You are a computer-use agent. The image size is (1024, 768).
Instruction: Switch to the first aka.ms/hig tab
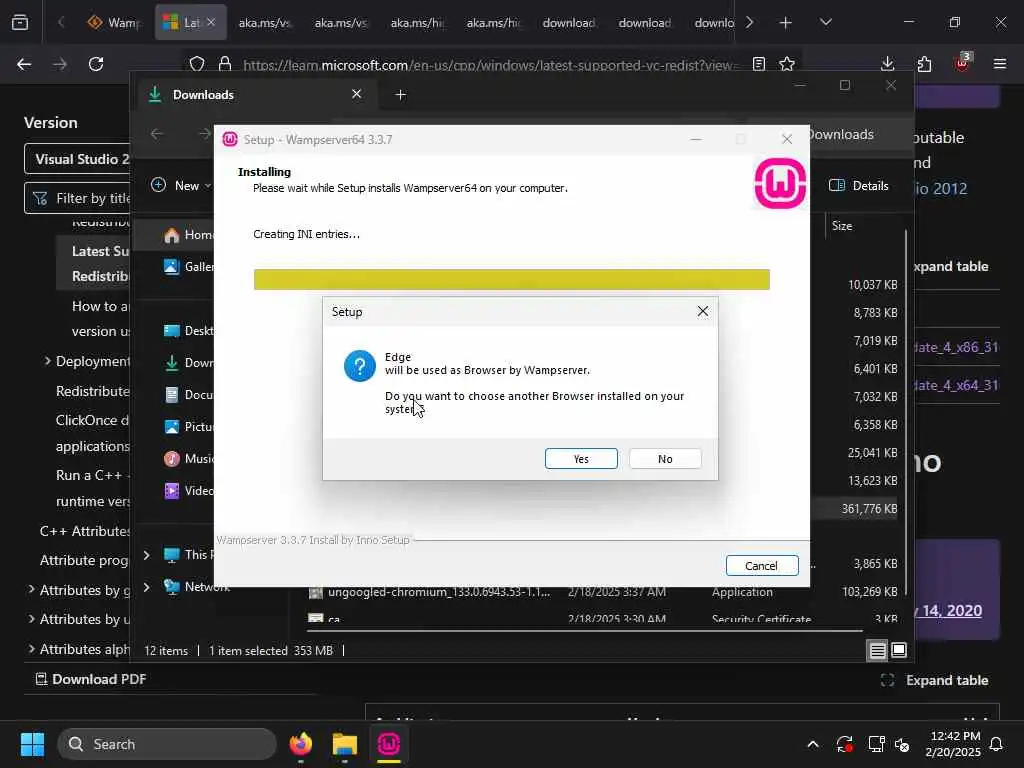(x=417, y=22)
